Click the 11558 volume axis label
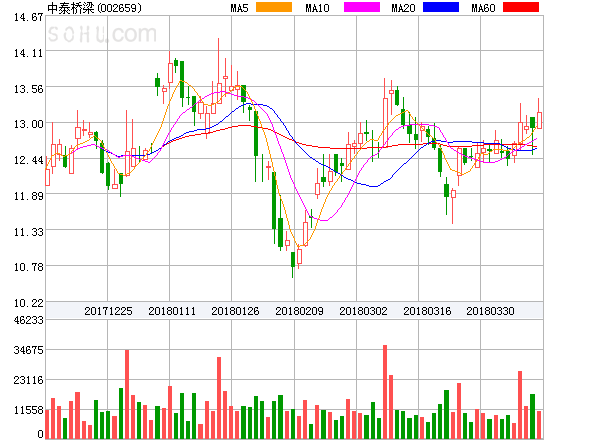600x440 pixels. pyautogui.click(x=28, y=411)
